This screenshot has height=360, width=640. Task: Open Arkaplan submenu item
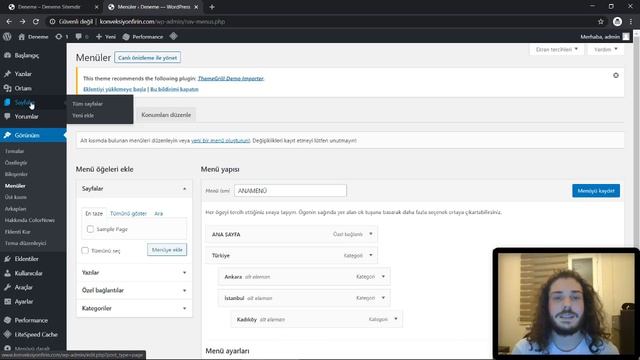point(16,209)
